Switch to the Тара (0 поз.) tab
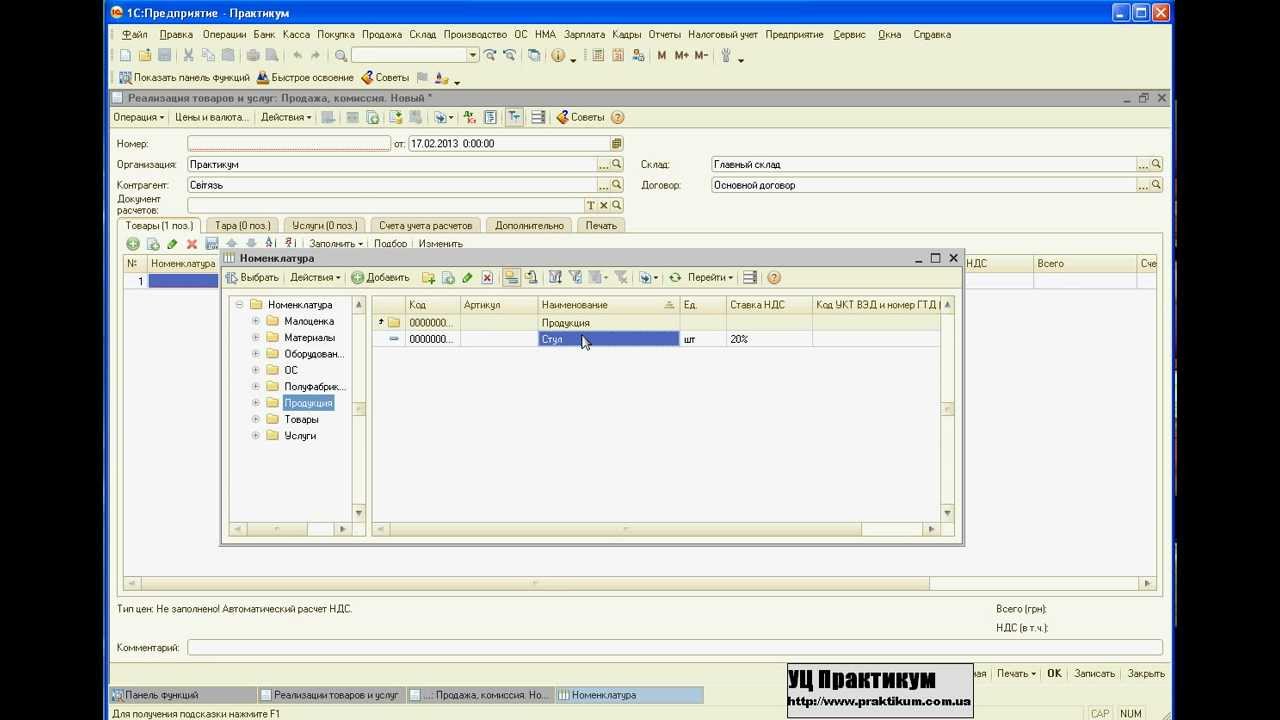This screenshot has height=720, width=1280. (242, 225)
